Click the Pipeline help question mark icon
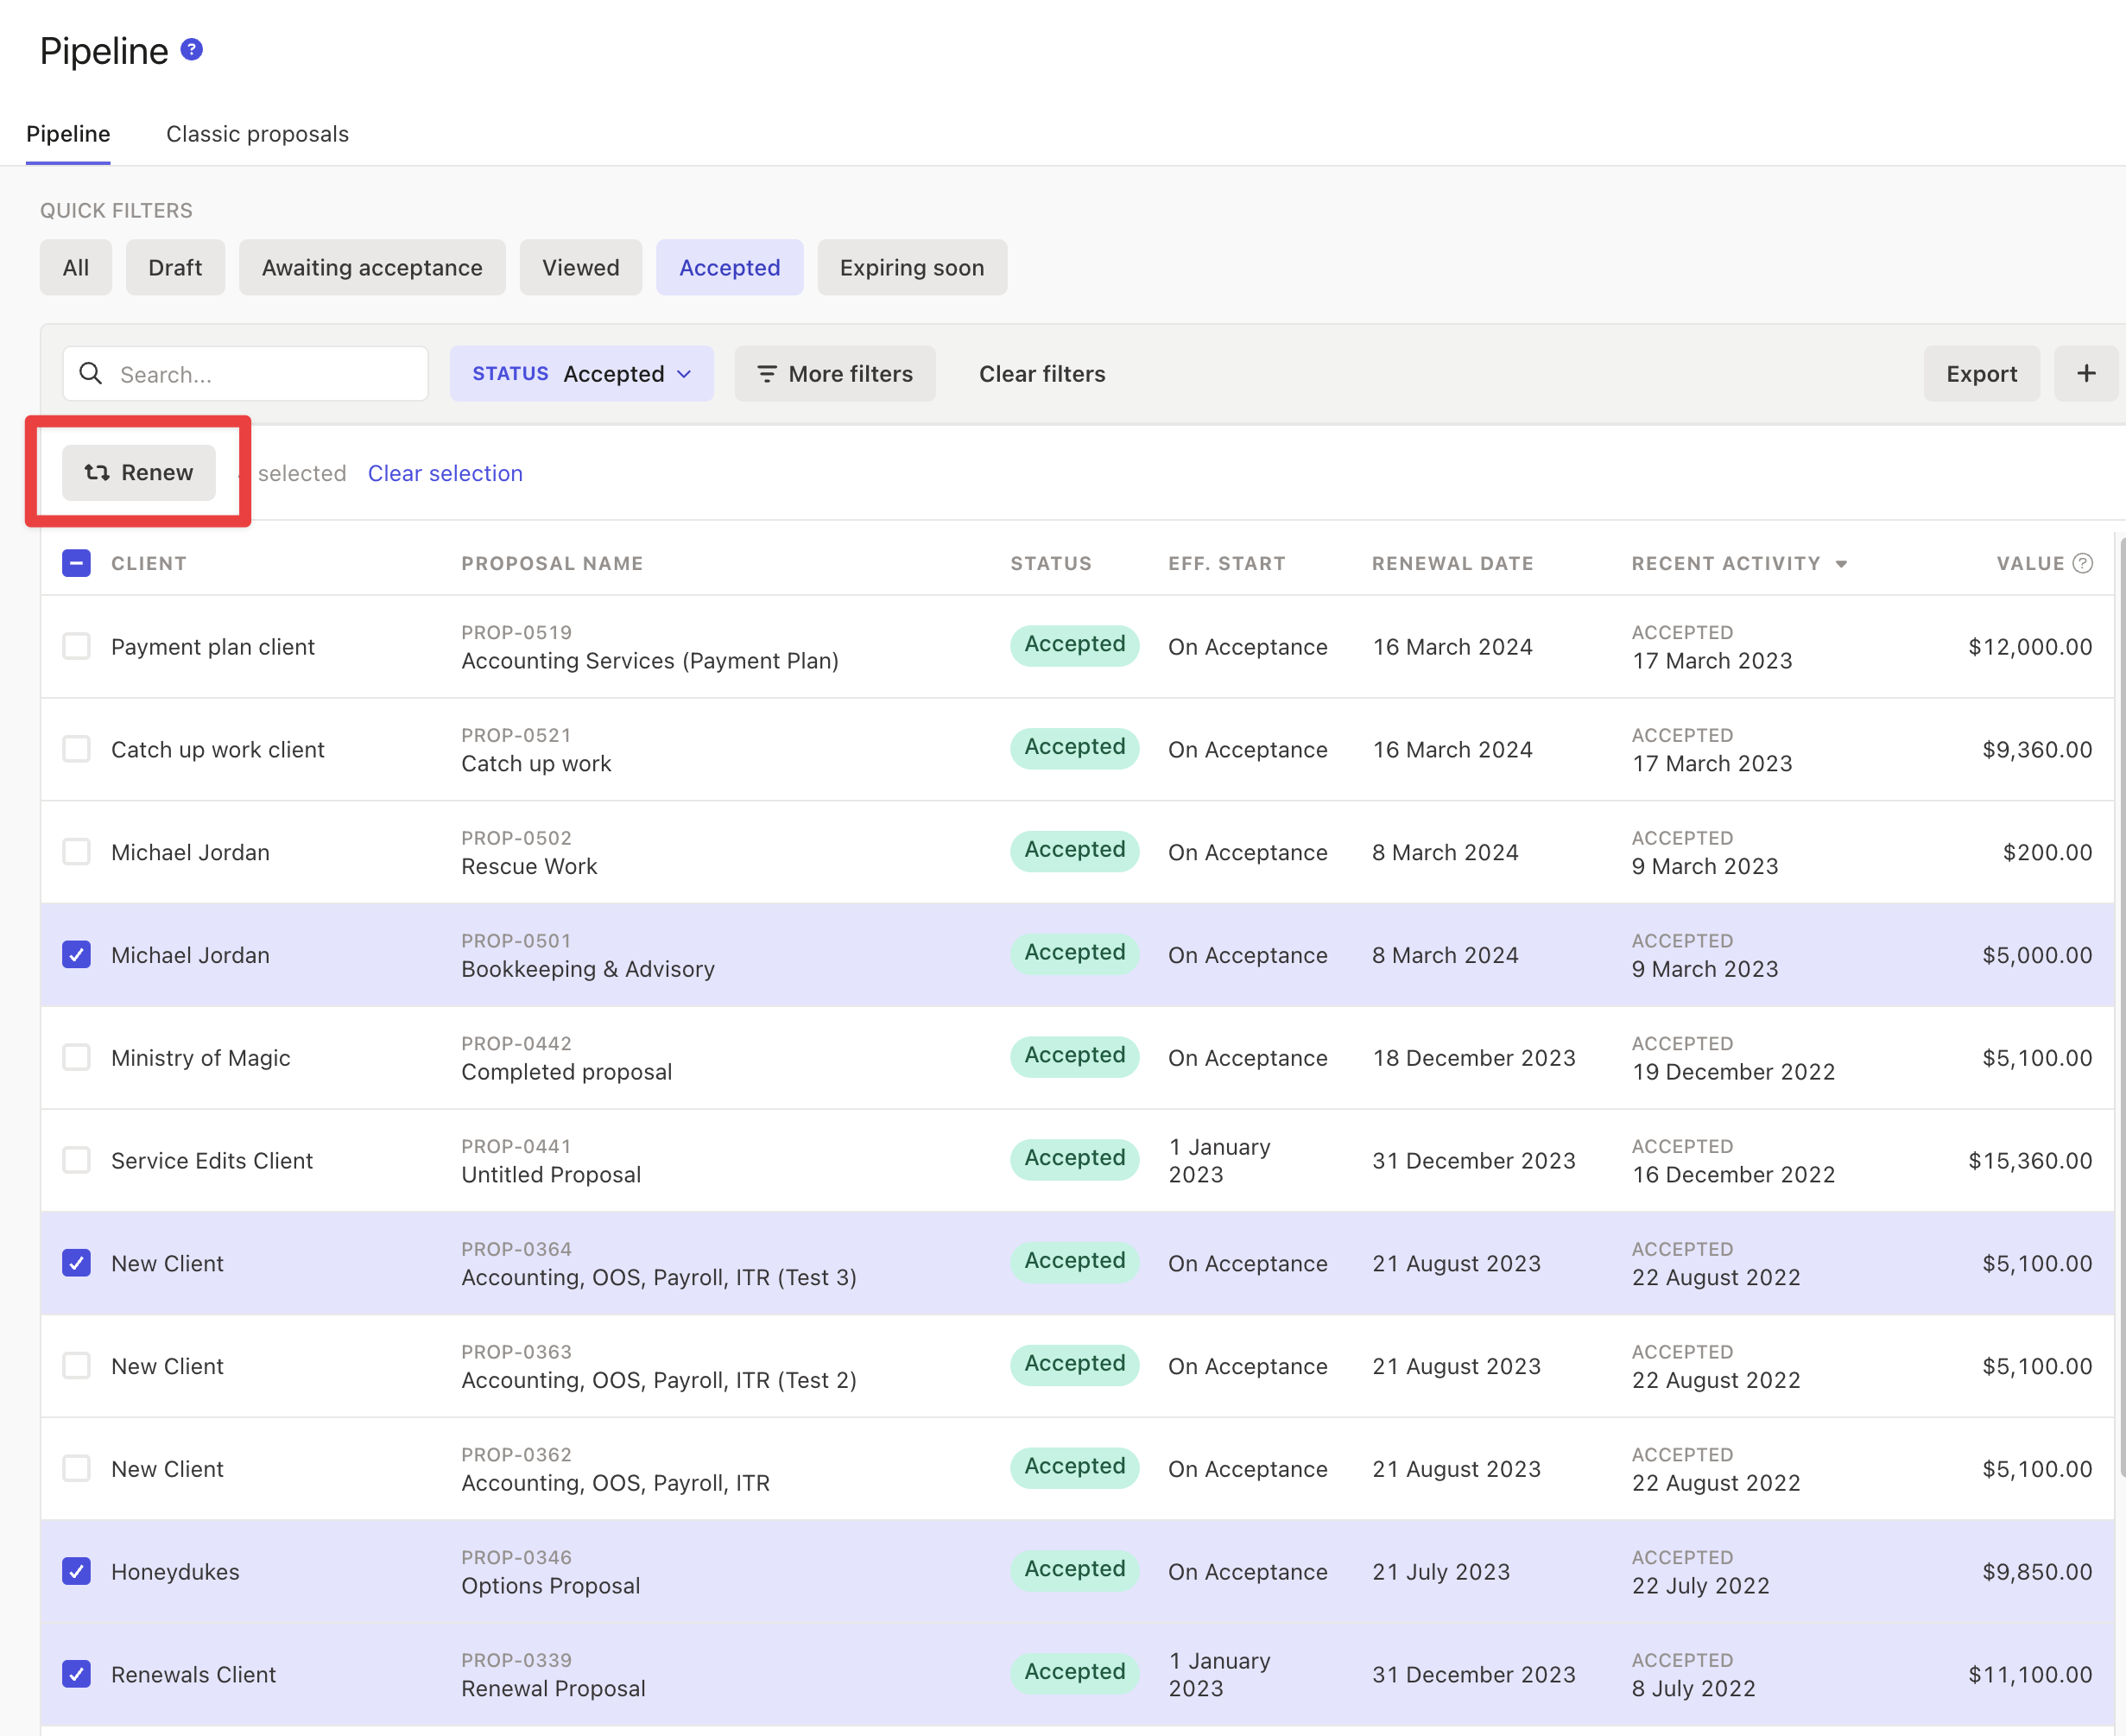Viewport: 2126px width, 1736px height. [x=191, y=49]
